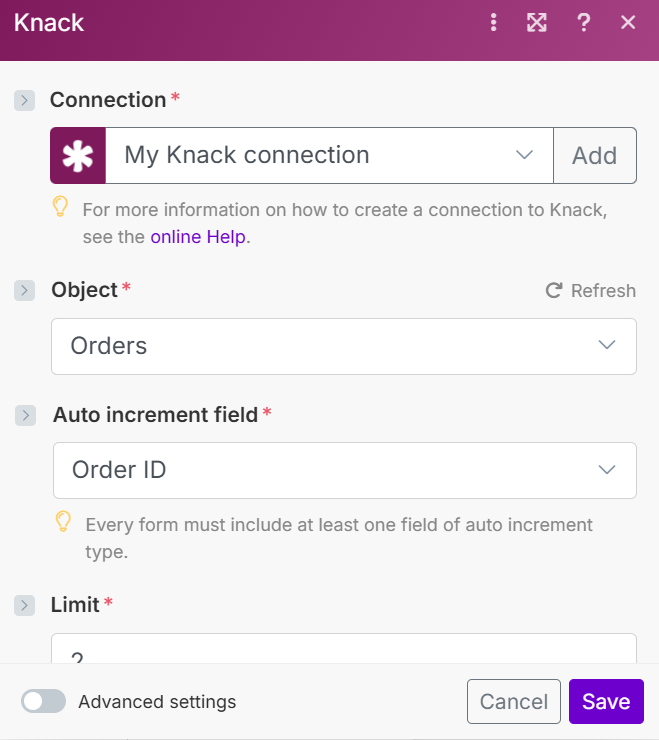659x740 pixels.
Task: Open the online Help link
Action: tap(199, 237)
